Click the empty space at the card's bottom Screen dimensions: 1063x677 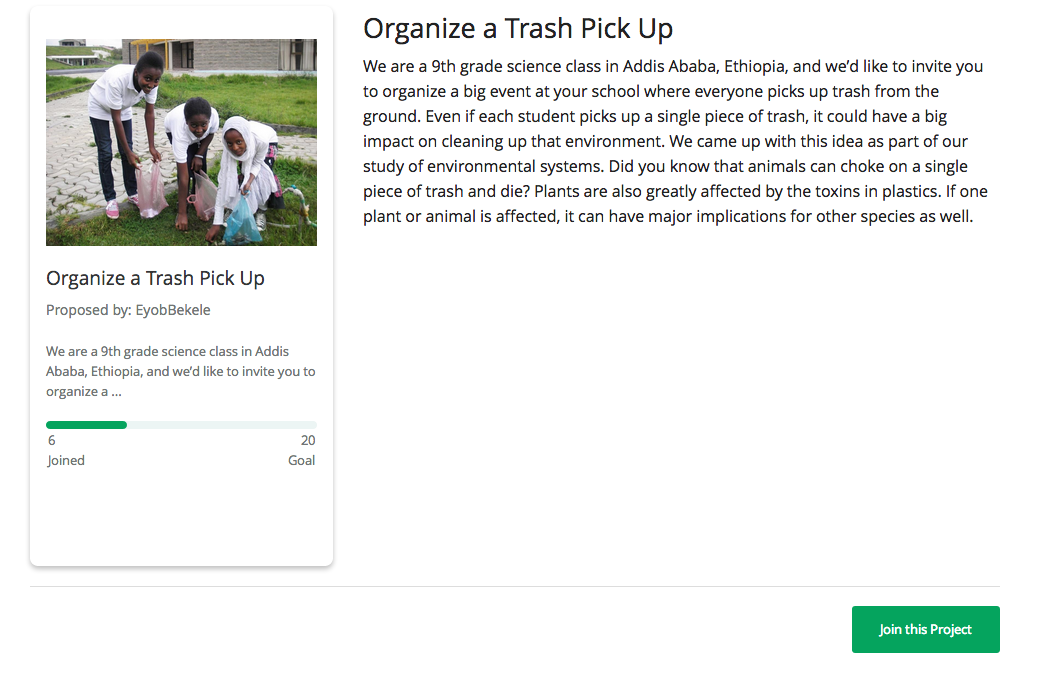coord(181,520)
